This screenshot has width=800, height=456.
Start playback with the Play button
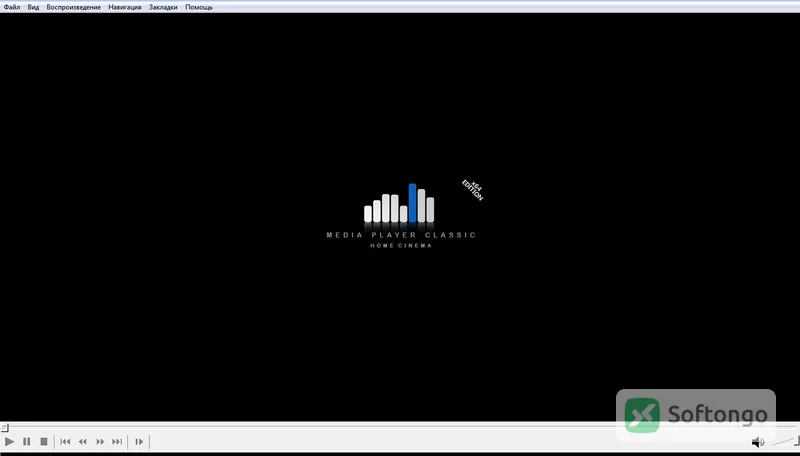pyautogui.click(x=9, y=442)
